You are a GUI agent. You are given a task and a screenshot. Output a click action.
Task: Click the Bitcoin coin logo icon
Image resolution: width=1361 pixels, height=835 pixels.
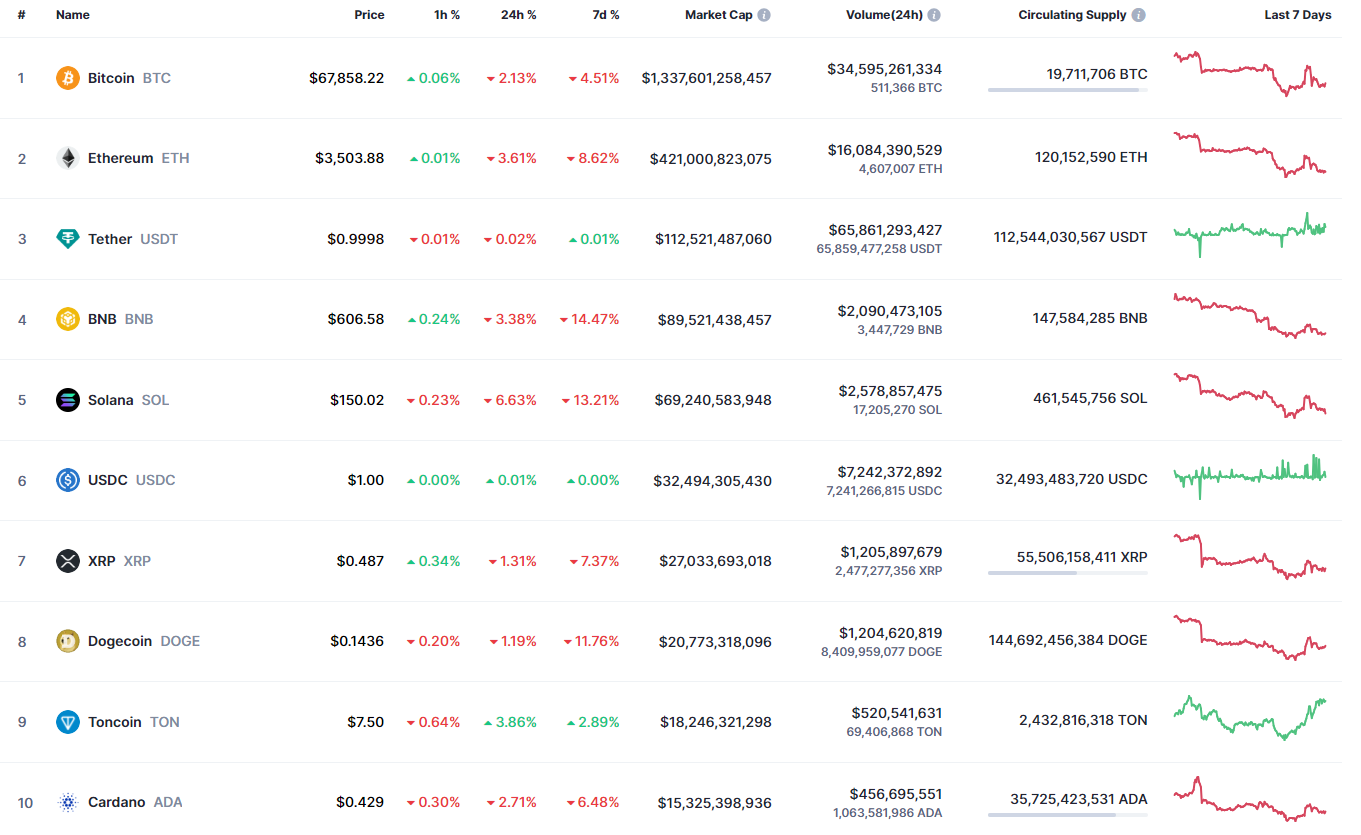coord(68,78)
